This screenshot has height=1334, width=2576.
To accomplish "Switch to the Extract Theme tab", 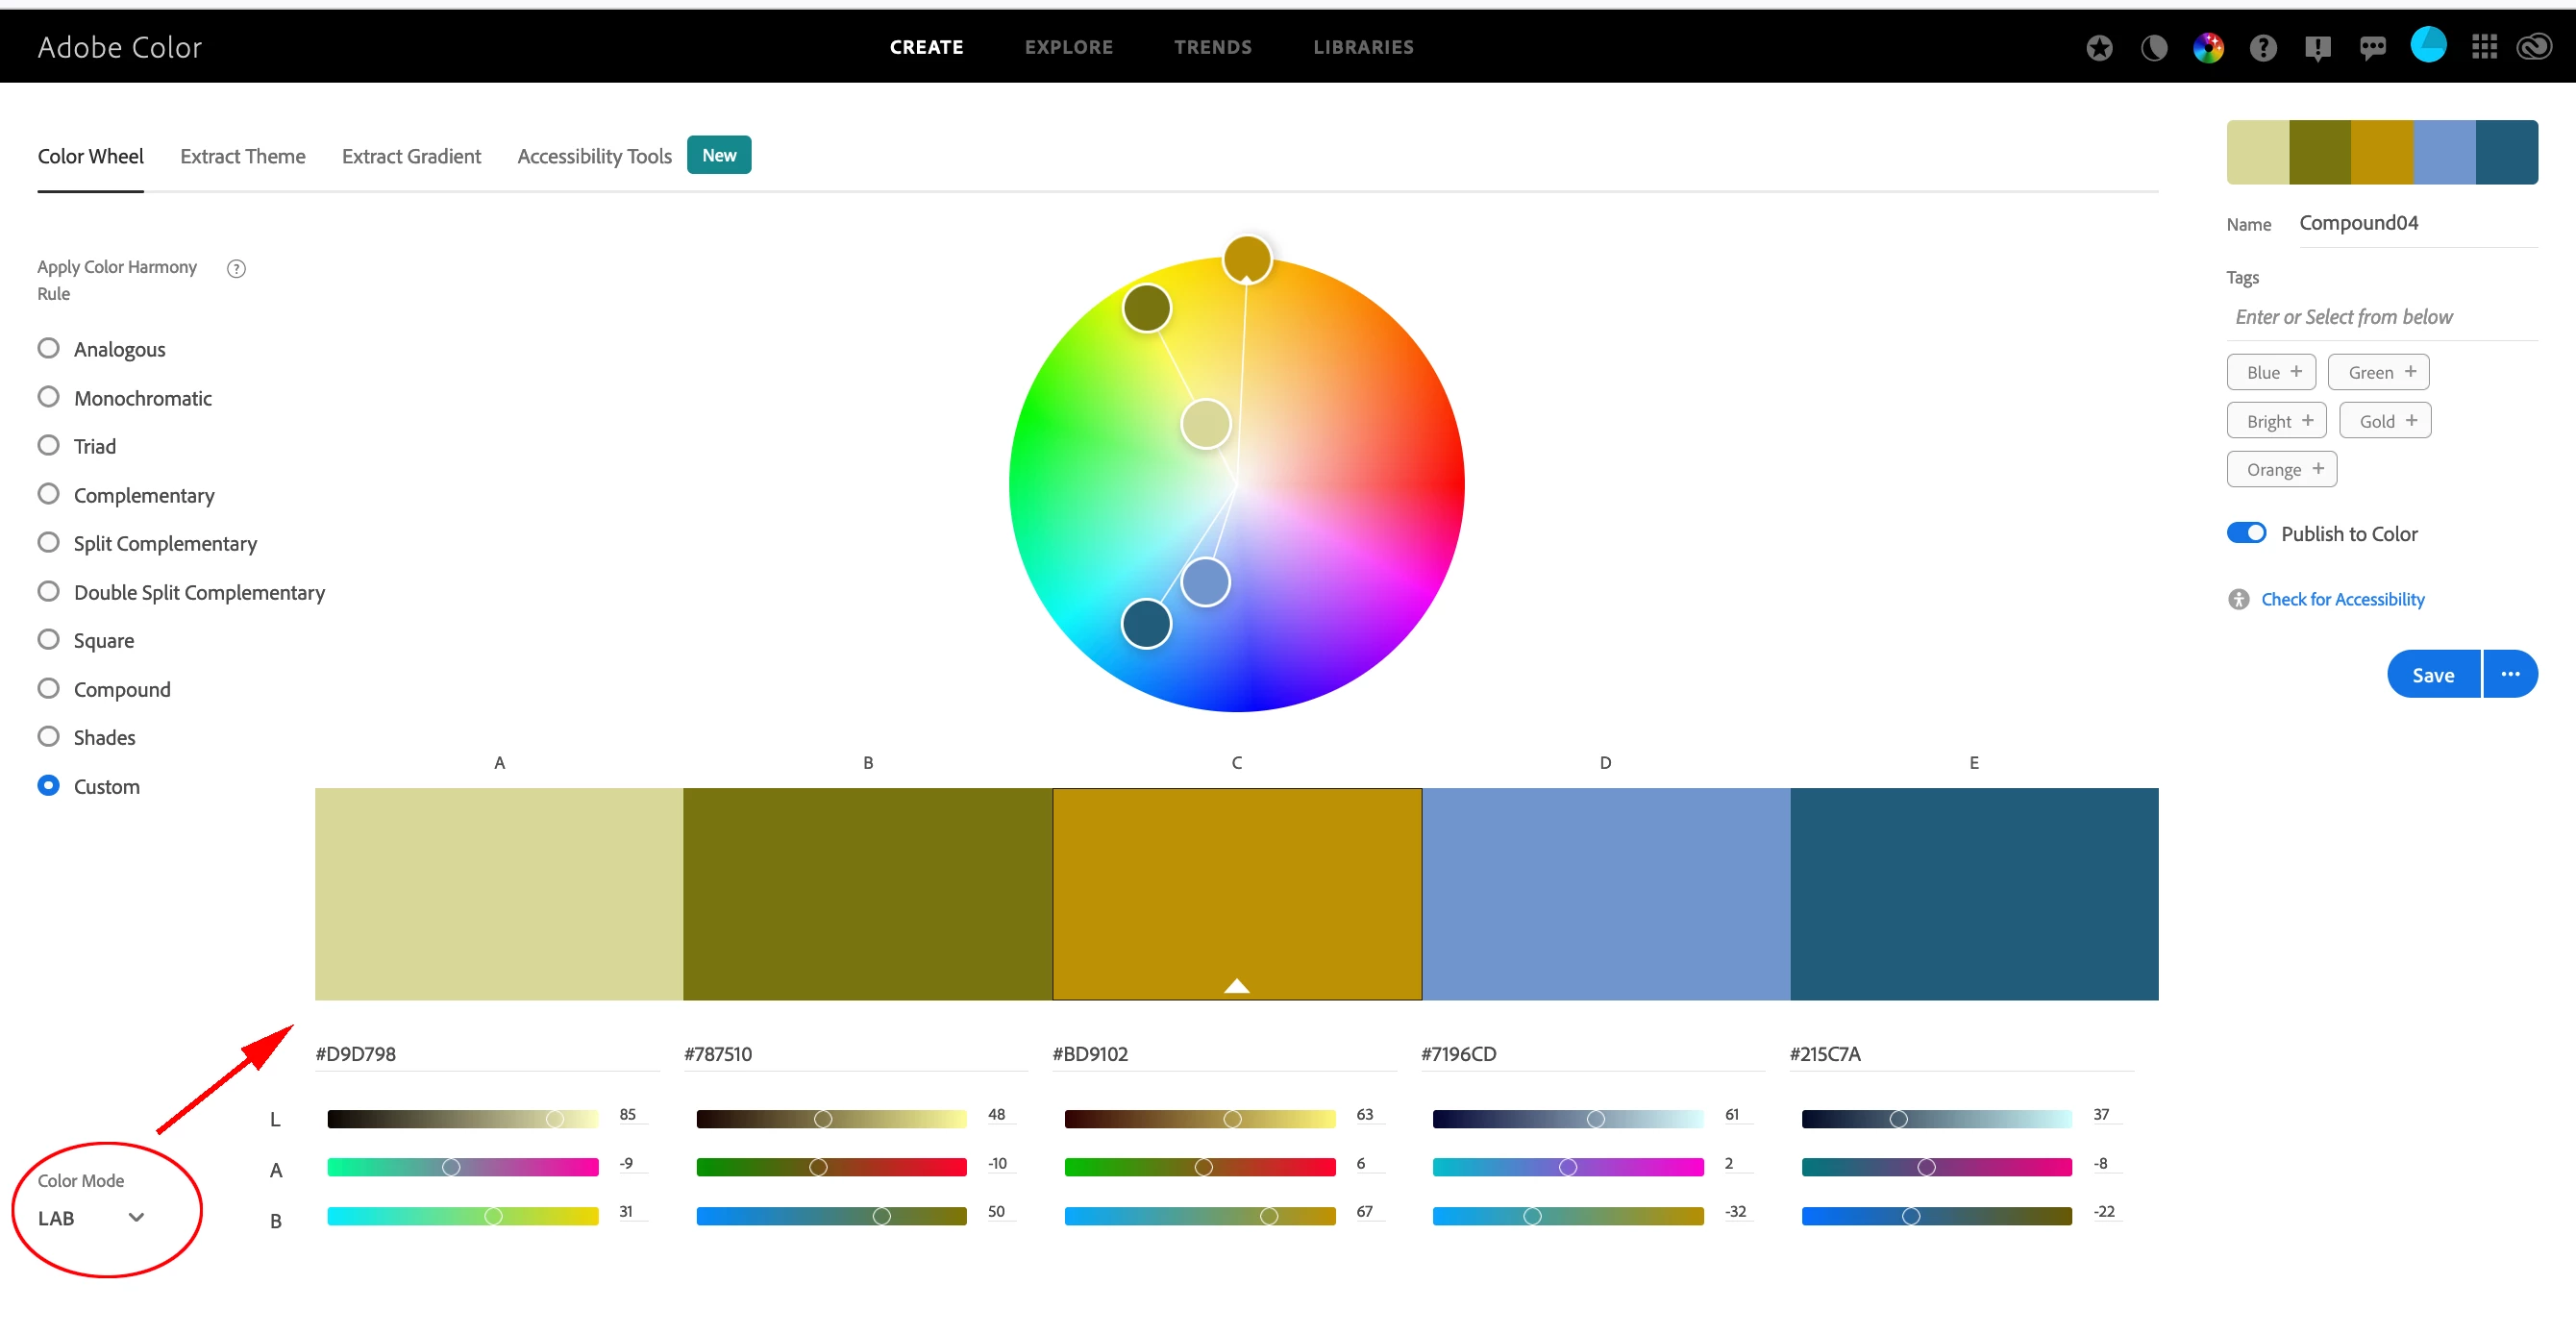I will pyautogui.click(x=242, y=156).
